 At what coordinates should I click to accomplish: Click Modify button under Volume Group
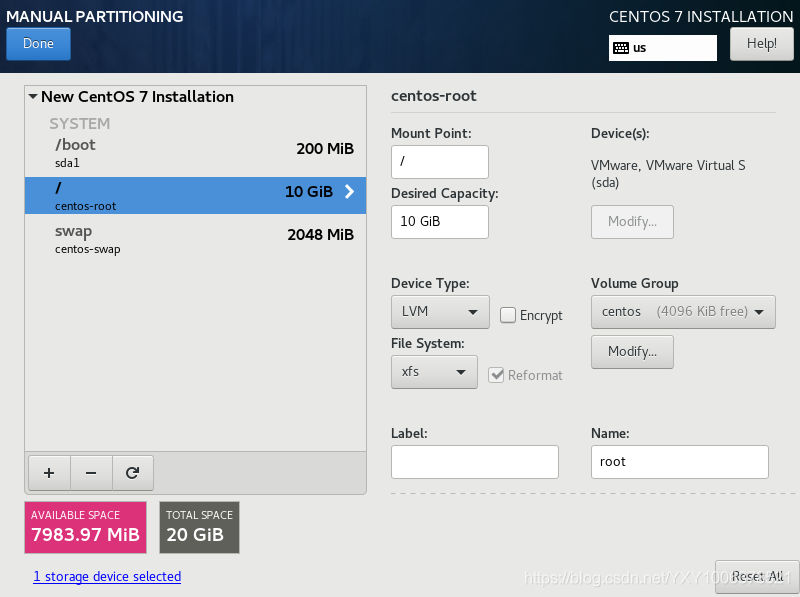pos(632,352)
